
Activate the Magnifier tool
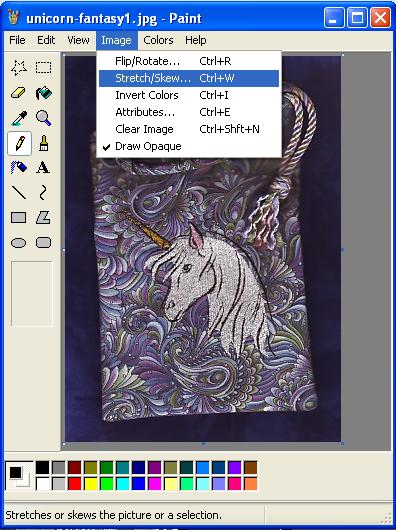[x=44, y=118]
